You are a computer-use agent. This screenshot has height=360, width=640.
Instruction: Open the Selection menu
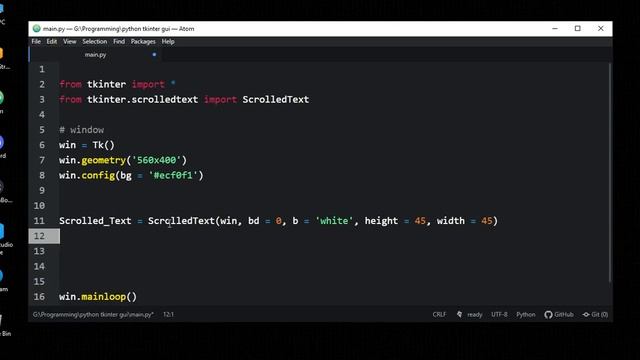tap(94, 42)
